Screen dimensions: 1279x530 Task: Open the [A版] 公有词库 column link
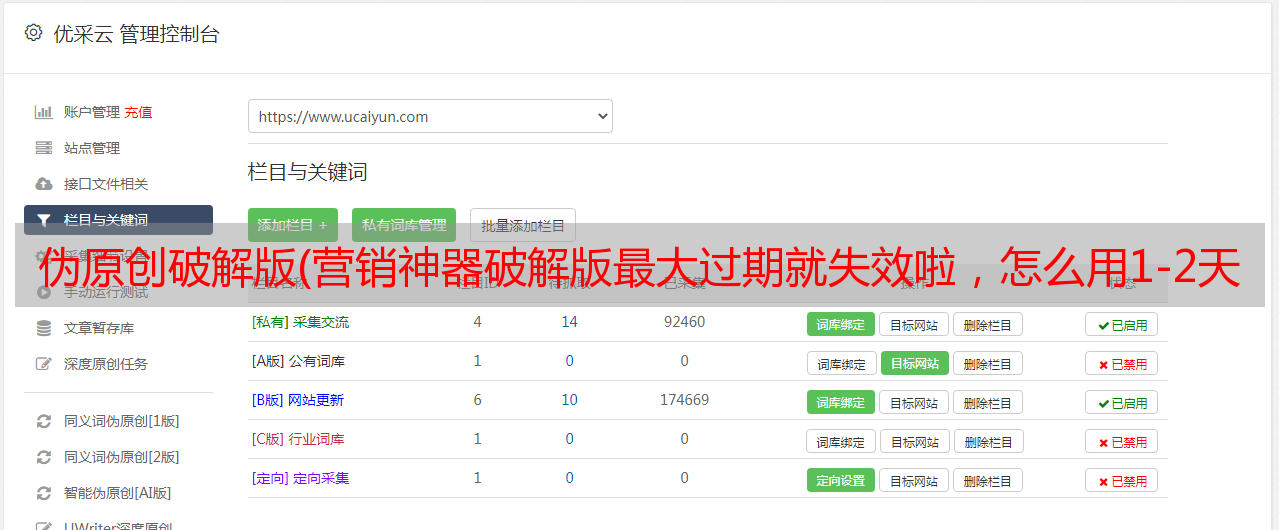click(x=298, y=361)
